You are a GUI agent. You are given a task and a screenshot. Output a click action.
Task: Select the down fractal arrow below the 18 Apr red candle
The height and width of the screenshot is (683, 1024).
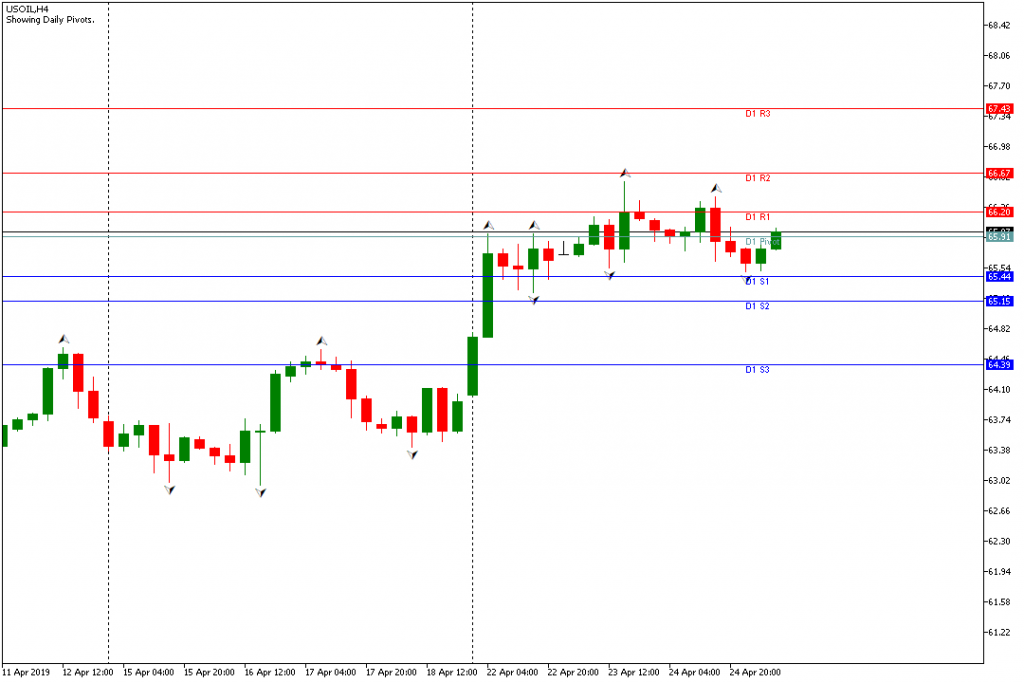click(x=412, y=454)
